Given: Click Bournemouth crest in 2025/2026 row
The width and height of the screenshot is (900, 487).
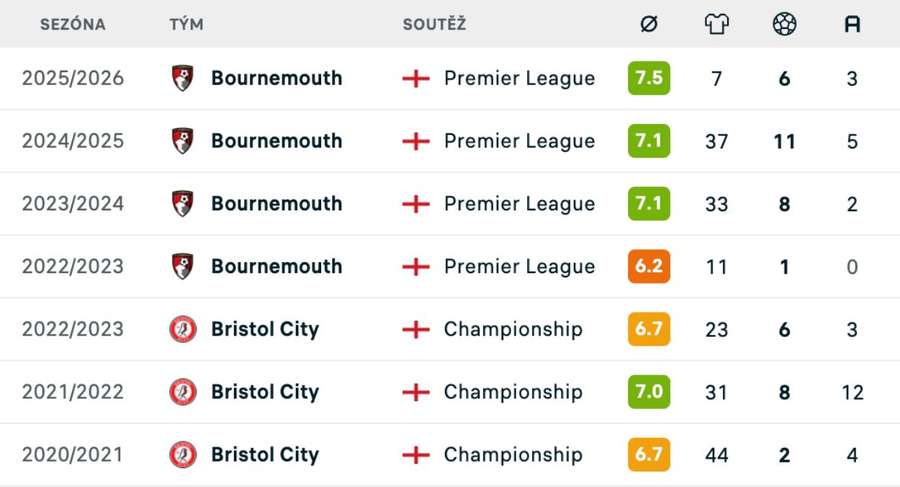Looking at the screenshot, I should (183, 78).
